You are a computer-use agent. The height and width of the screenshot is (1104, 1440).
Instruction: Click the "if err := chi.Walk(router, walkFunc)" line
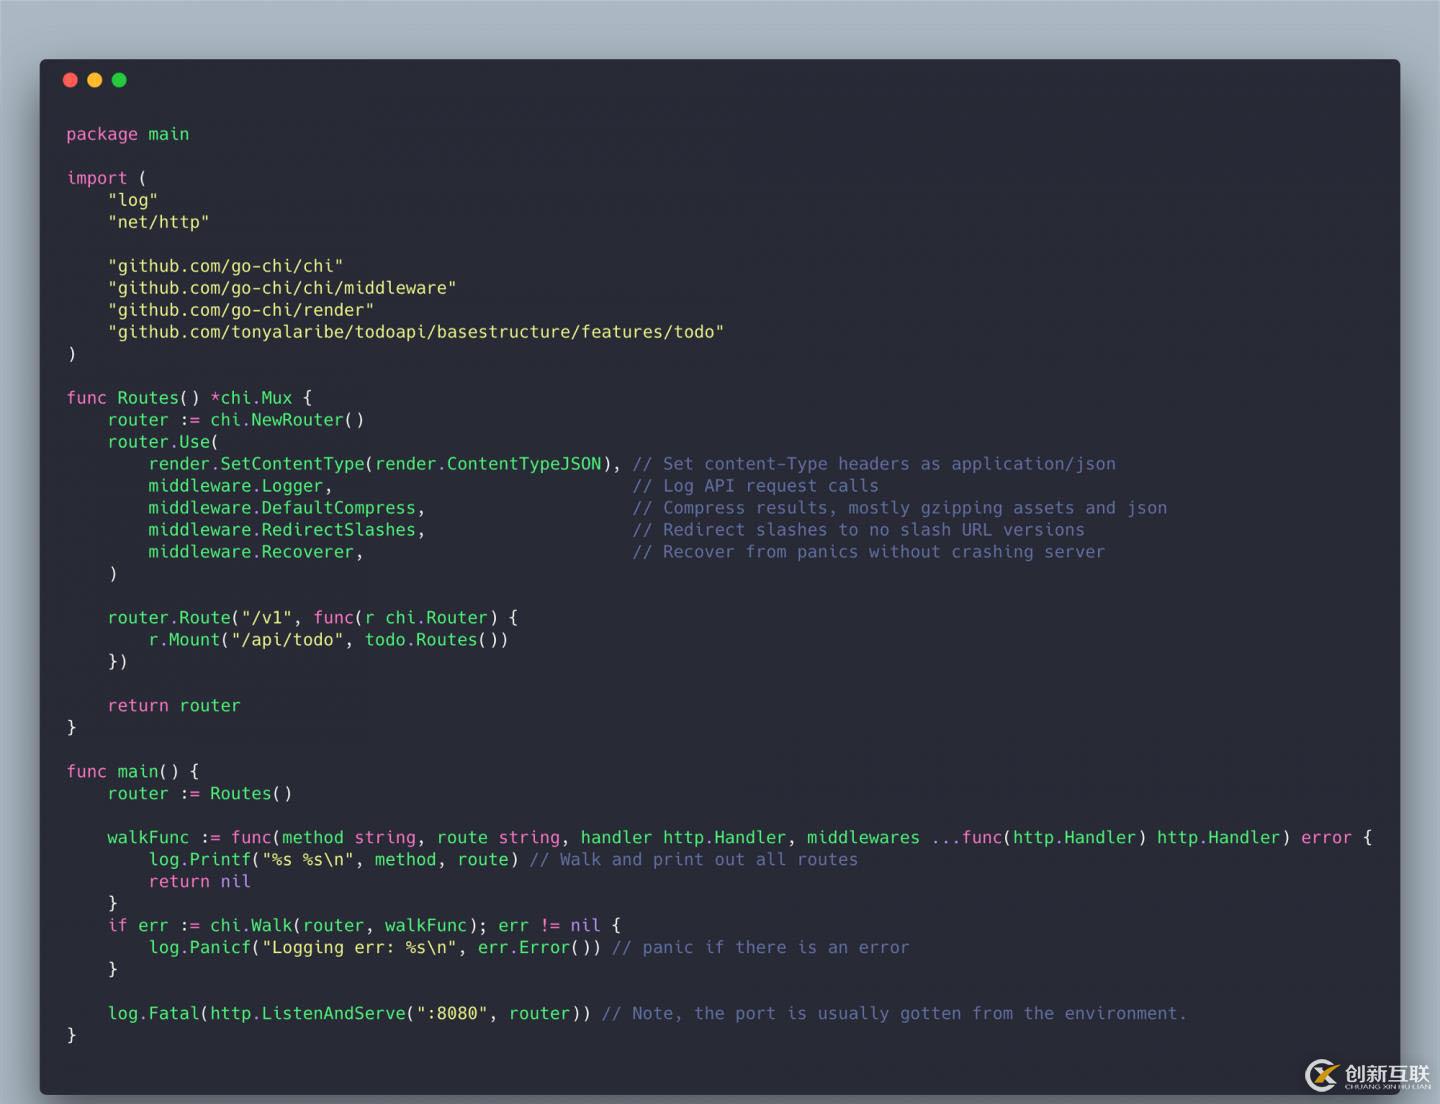tap(364, 926)
